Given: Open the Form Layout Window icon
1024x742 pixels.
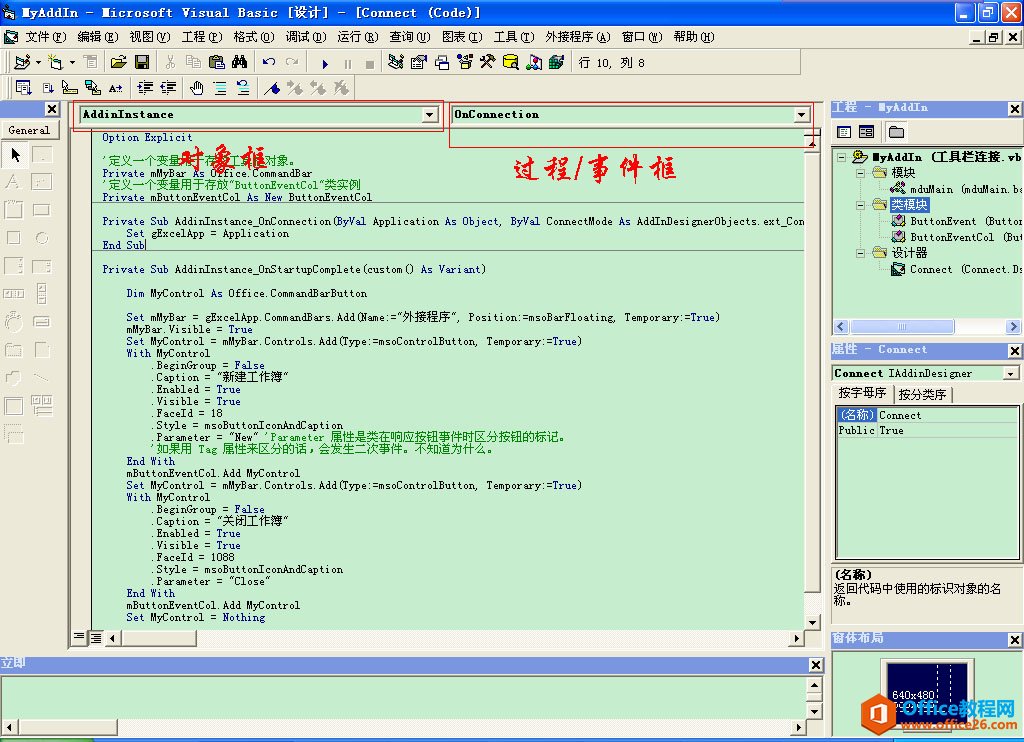Looking at the screenshot, I should point(442,62).
